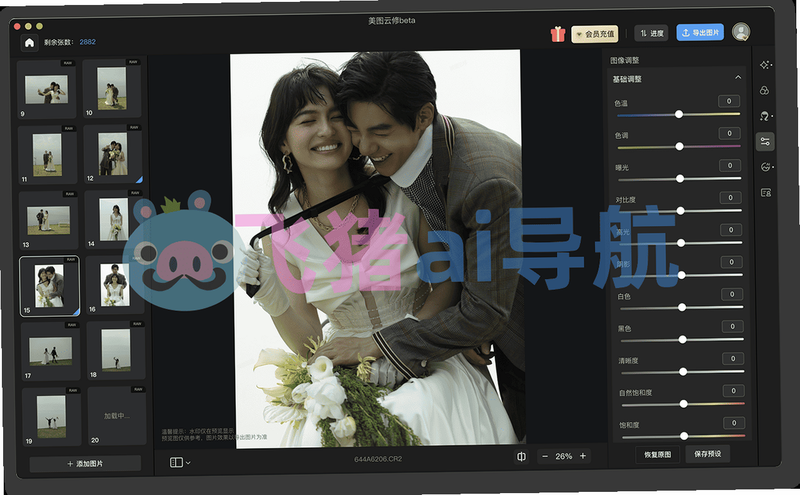
Task: Select photo thumbnail number 14
Action: (114, 219)
